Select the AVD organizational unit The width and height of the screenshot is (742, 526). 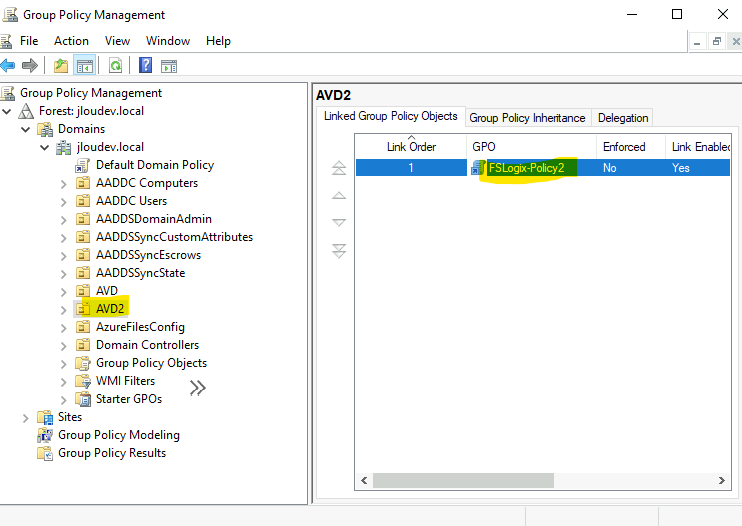[x=106, y=291]
